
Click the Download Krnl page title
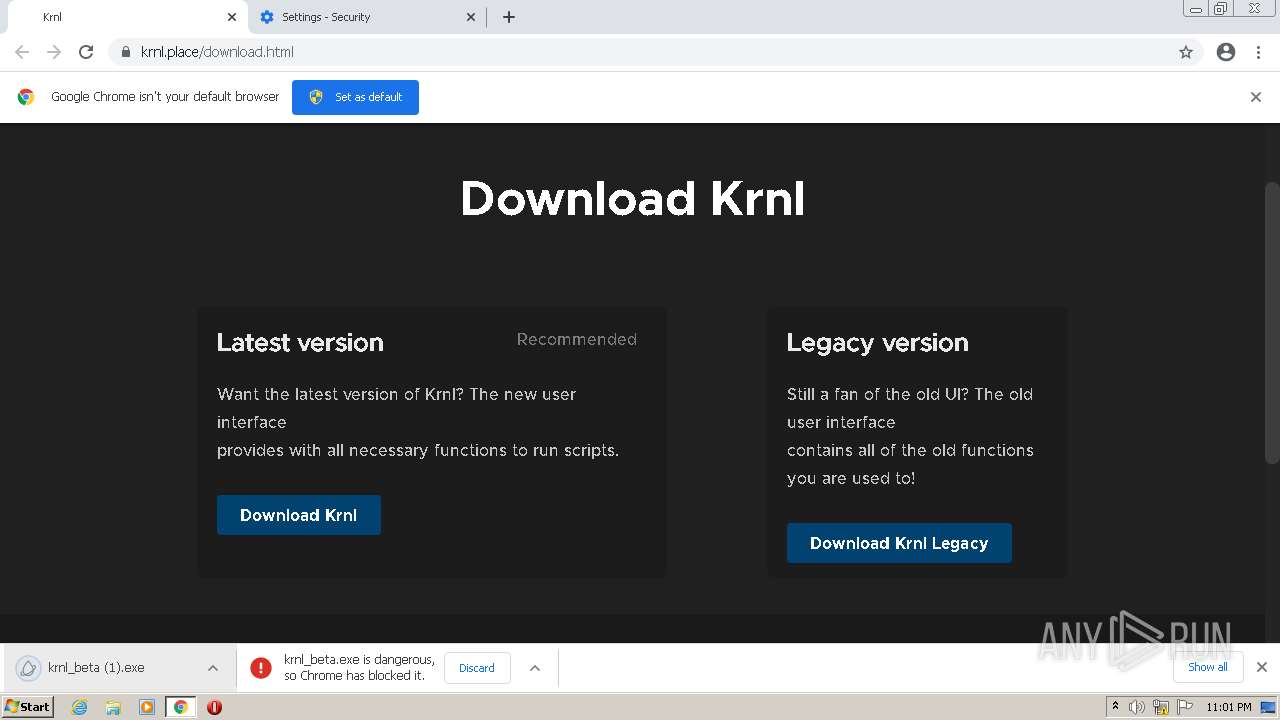click(632, 198)
